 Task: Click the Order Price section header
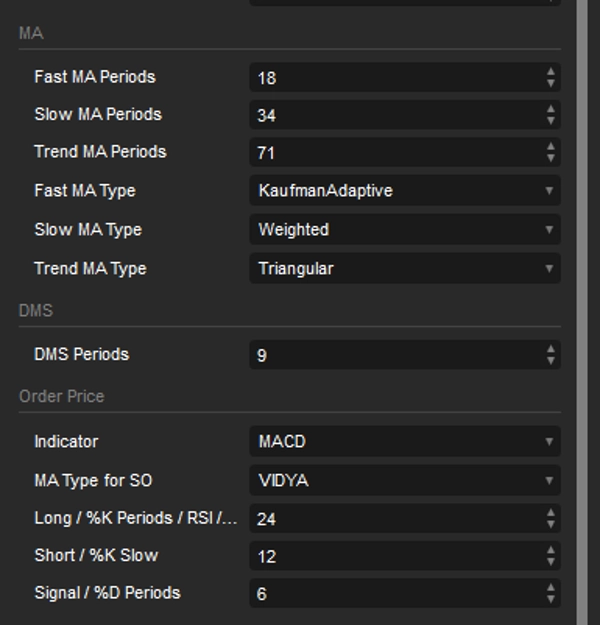(62, 397)
